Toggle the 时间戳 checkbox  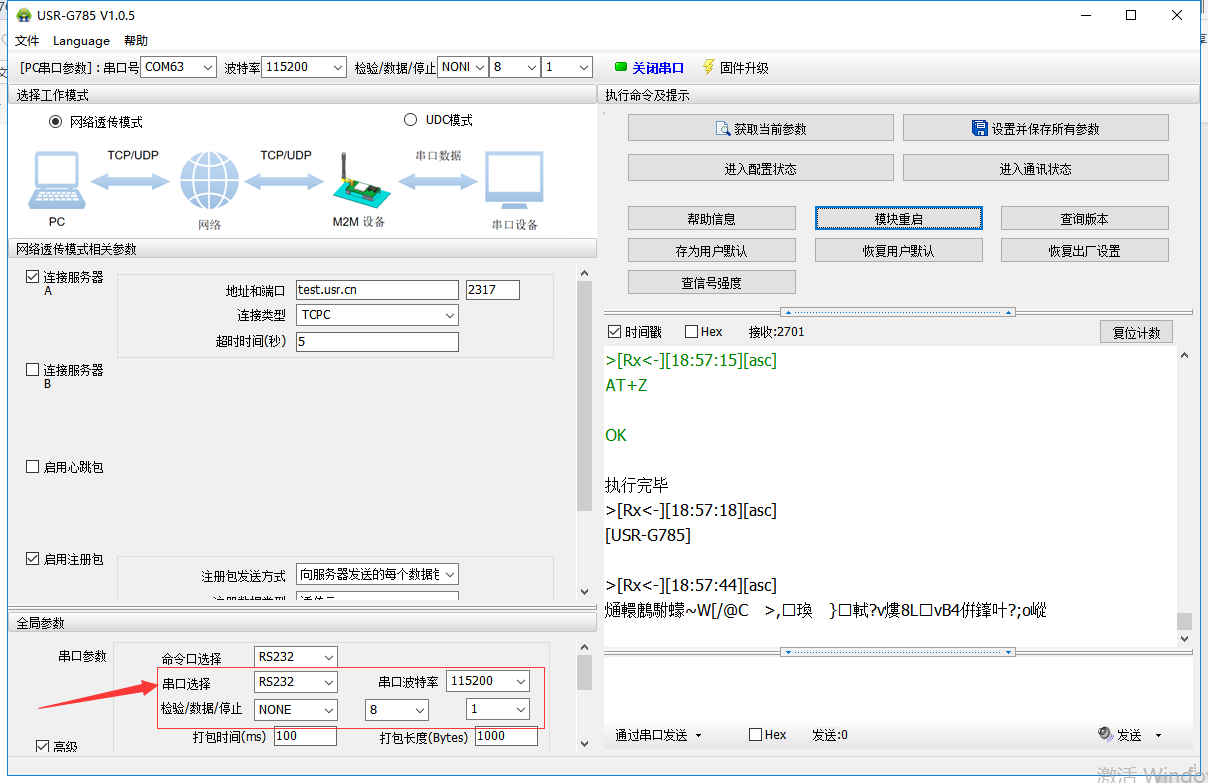(614, 332)
